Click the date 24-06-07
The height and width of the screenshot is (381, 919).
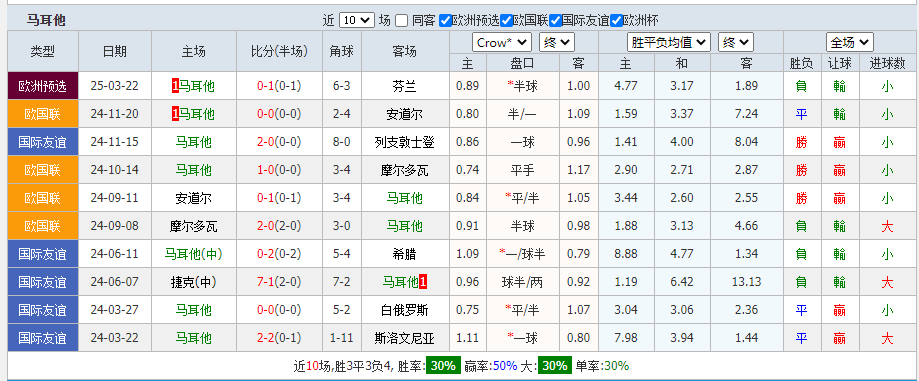point(115,282)
